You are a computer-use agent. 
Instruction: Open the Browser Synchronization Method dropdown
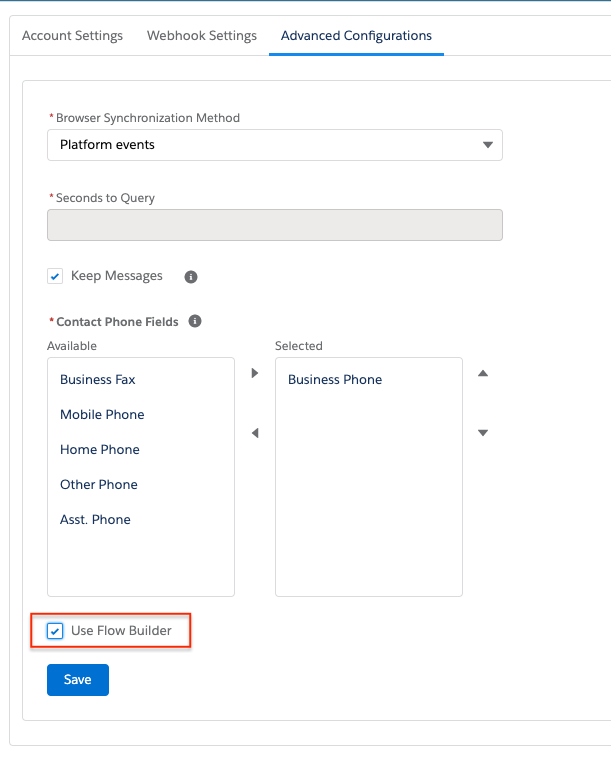pyautogui.click(x=274, y=145)
